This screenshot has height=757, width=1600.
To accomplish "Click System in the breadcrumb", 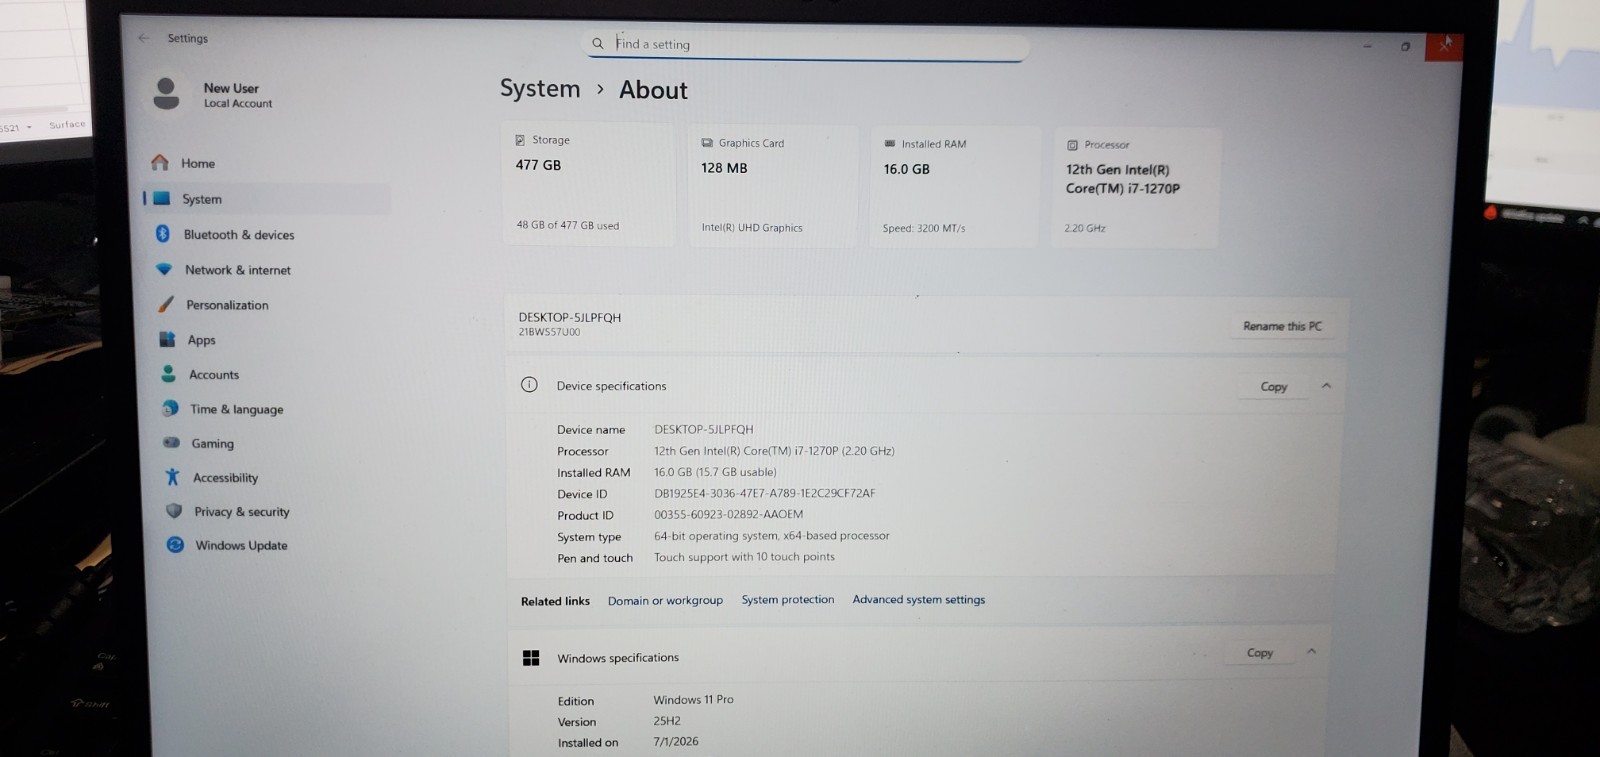I will tap(540, 89).
